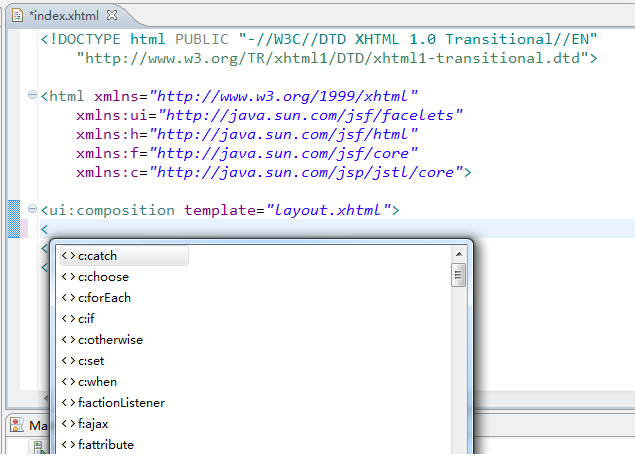This screenshot has height=456, width=635.
Task: Click the tag icon beside c:otherwise
Action: pos(68,340)
